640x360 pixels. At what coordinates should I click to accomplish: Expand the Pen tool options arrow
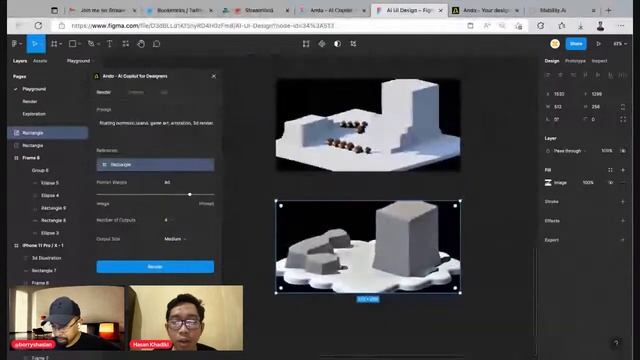point(98,44)
